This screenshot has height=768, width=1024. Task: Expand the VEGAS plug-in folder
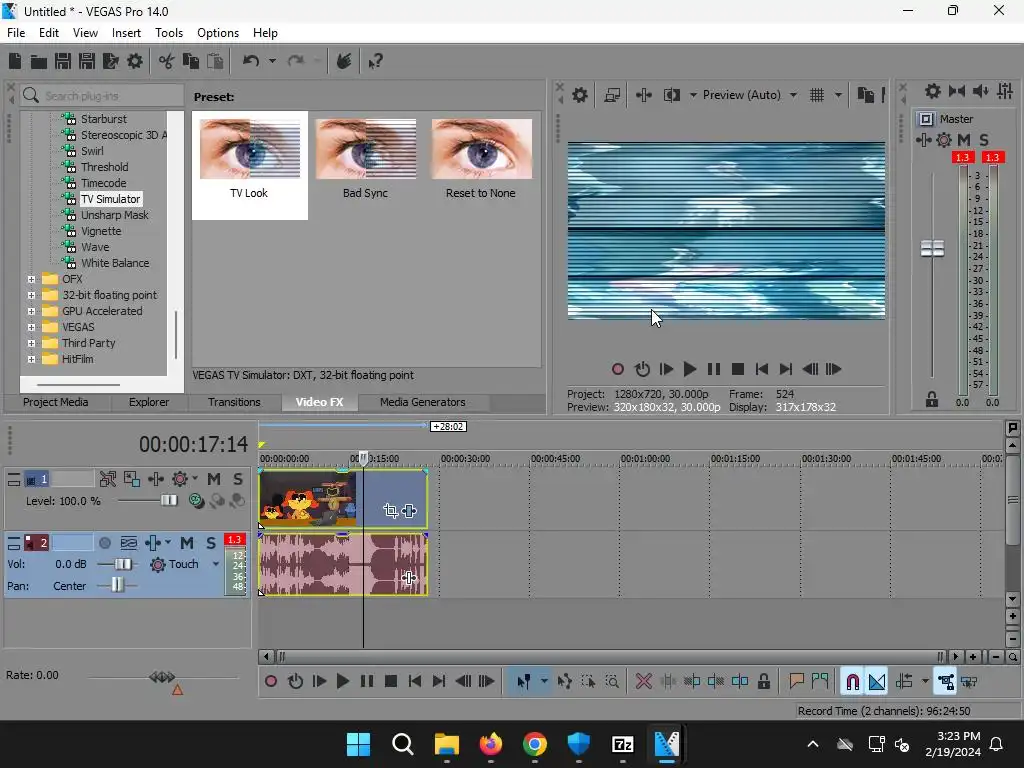point(31,327)
